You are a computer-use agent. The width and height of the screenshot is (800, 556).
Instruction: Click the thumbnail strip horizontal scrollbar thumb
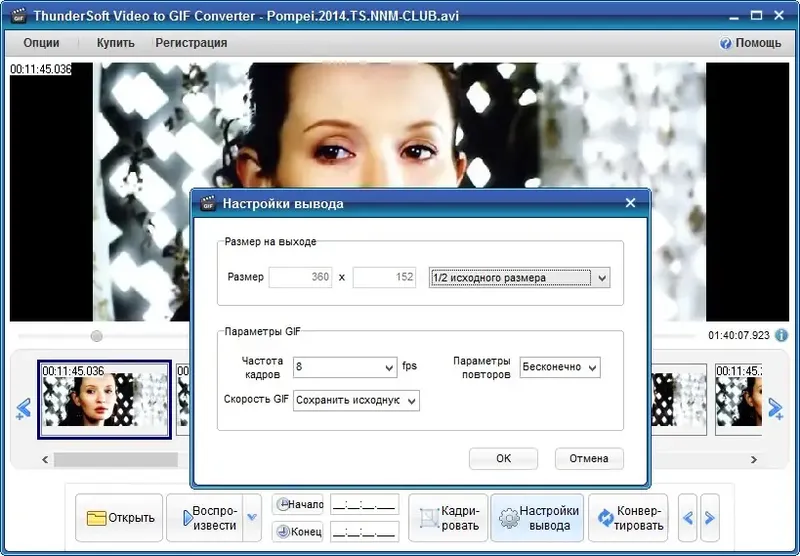116,460
